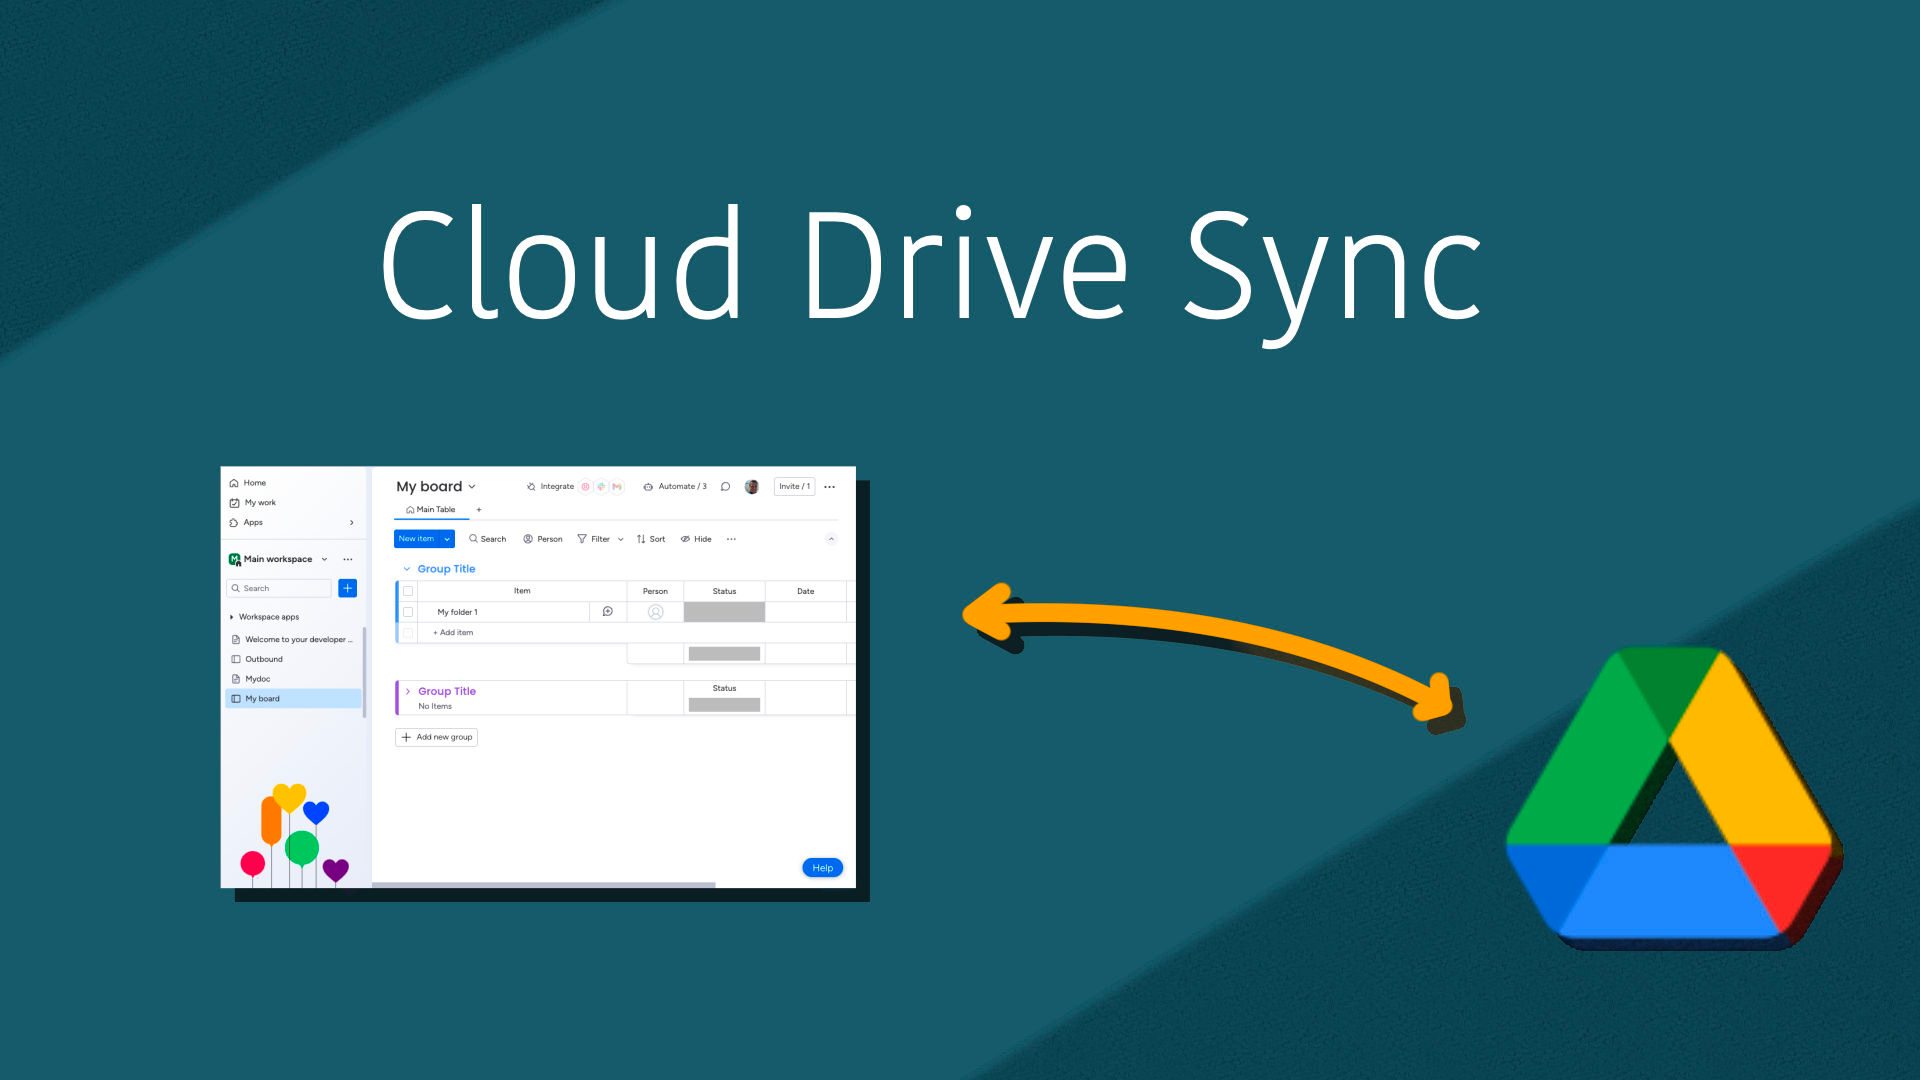
Task: Open My work in the sidebar
Action: coord(252,503)
